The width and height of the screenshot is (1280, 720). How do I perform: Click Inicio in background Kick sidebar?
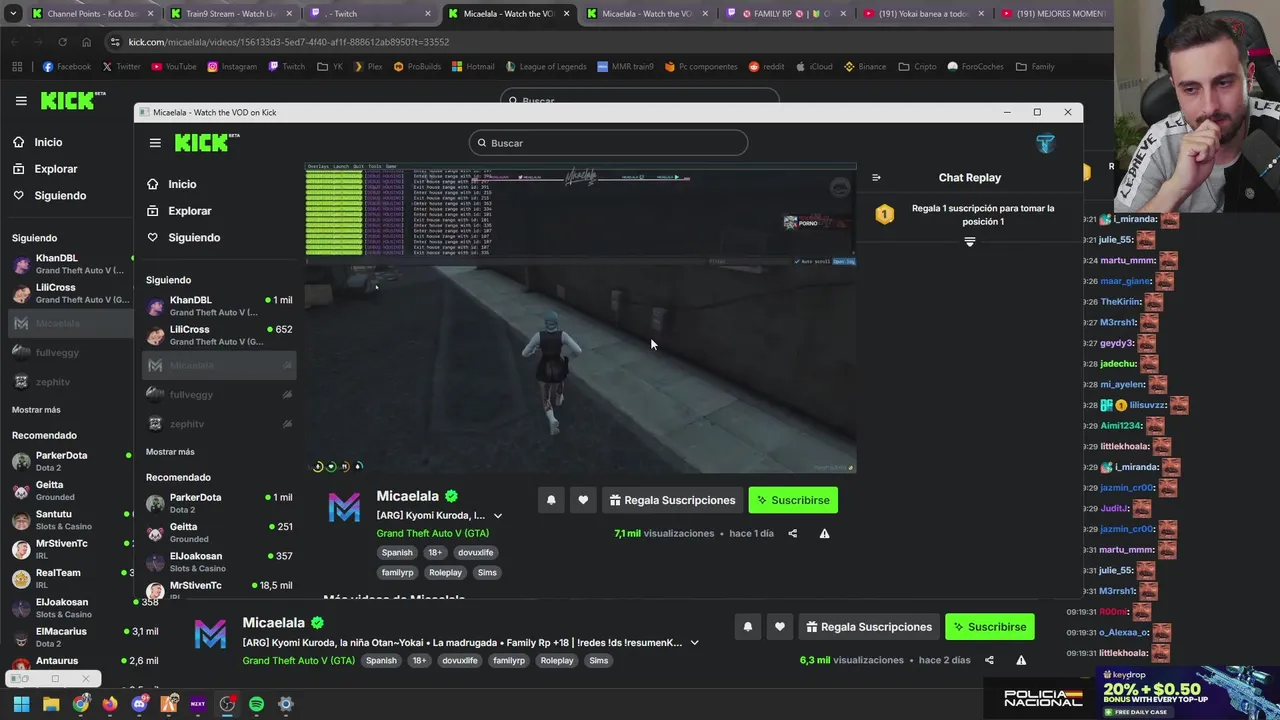pos(38,142)
